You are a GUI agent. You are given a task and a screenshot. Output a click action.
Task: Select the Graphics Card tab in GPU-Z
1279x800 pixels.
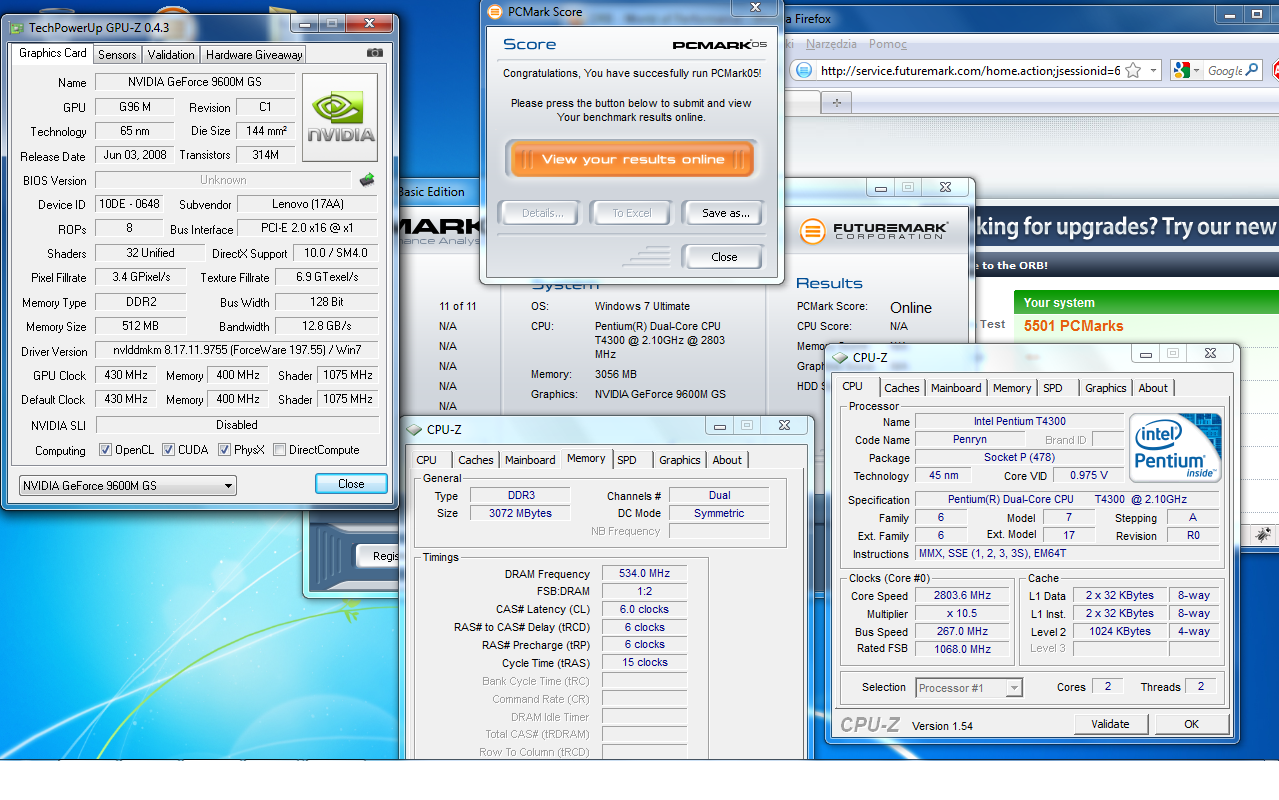pyautogui.click(x=53, y=53)
